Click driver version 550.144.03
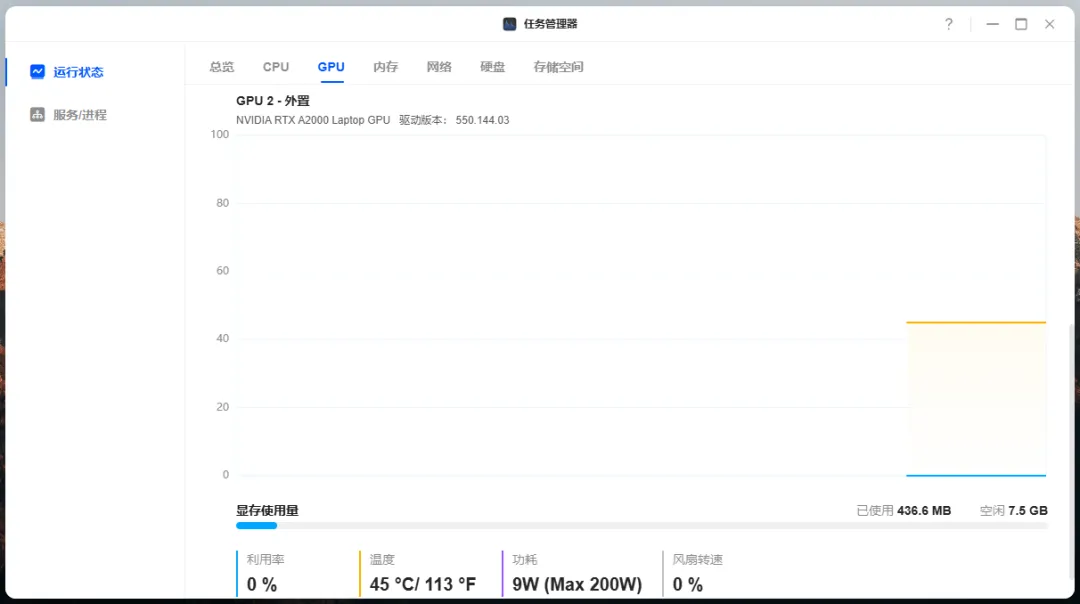Screen dimensions: 1080x604 482,120
